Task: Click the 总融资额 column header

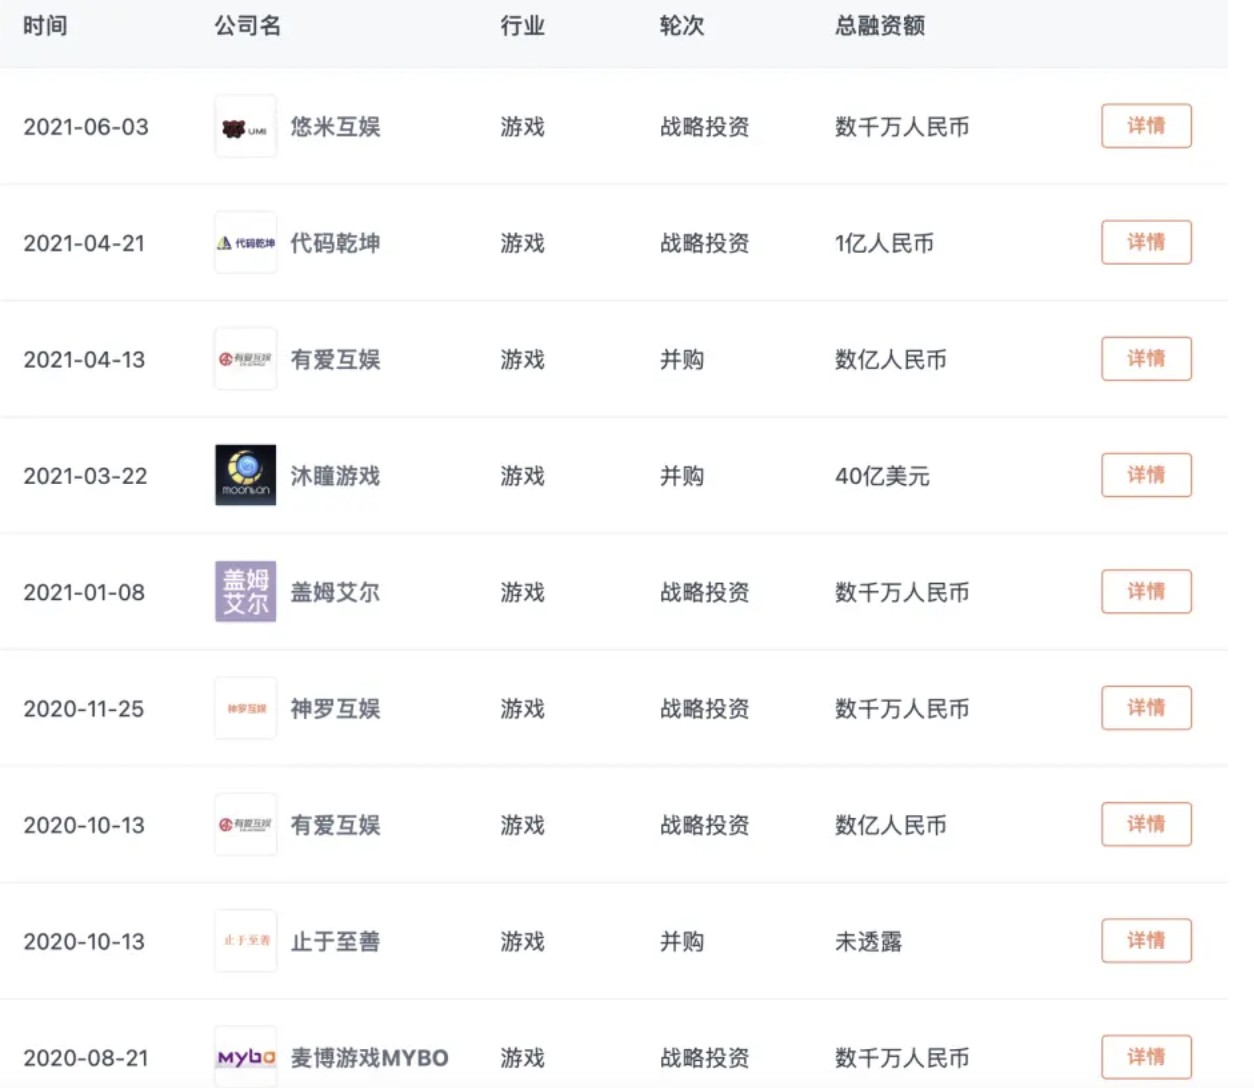Action: 880,26
